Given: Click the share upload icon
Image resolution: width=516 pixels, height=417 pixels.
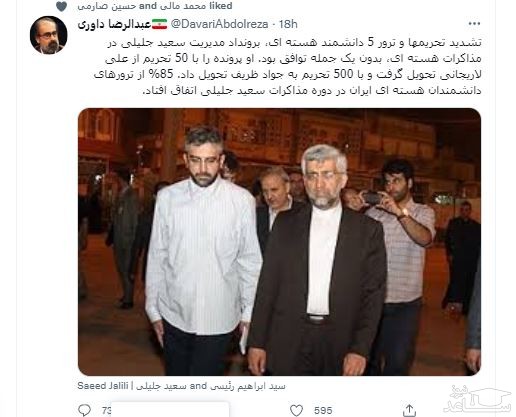Looking at the screenshot, I should (x=410, y=410).
